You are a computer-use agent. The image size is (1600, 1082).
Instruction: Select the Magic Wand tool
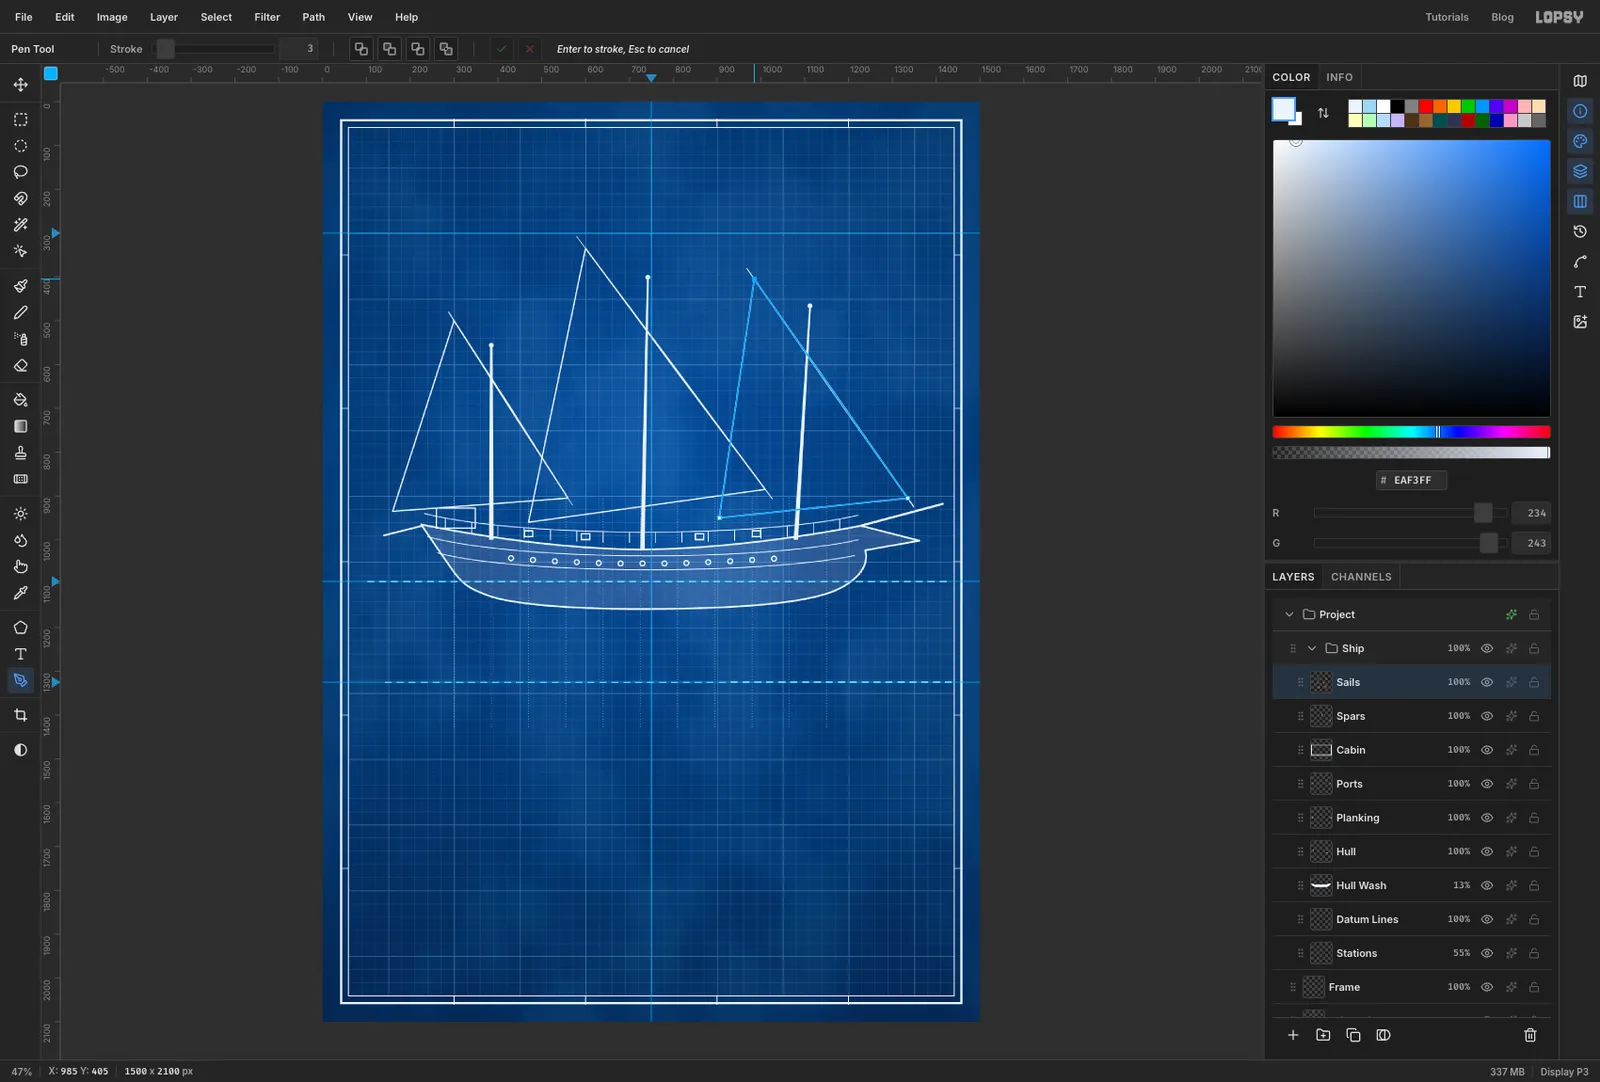click(20, 225)
